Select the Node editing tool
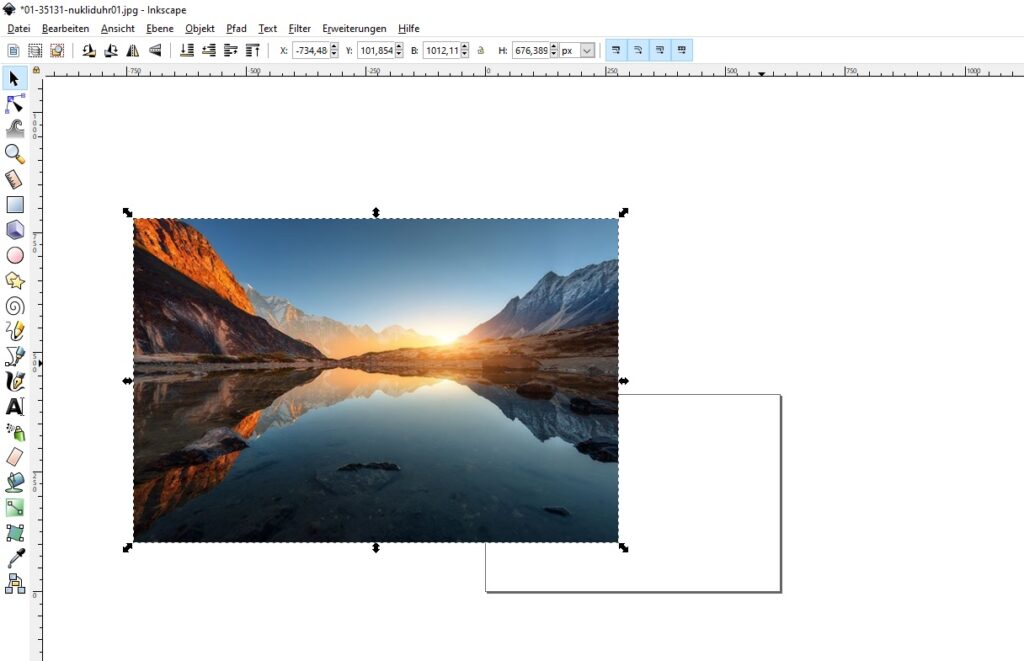The height and width of the screenshot is (661, 1024). (14, 104)
